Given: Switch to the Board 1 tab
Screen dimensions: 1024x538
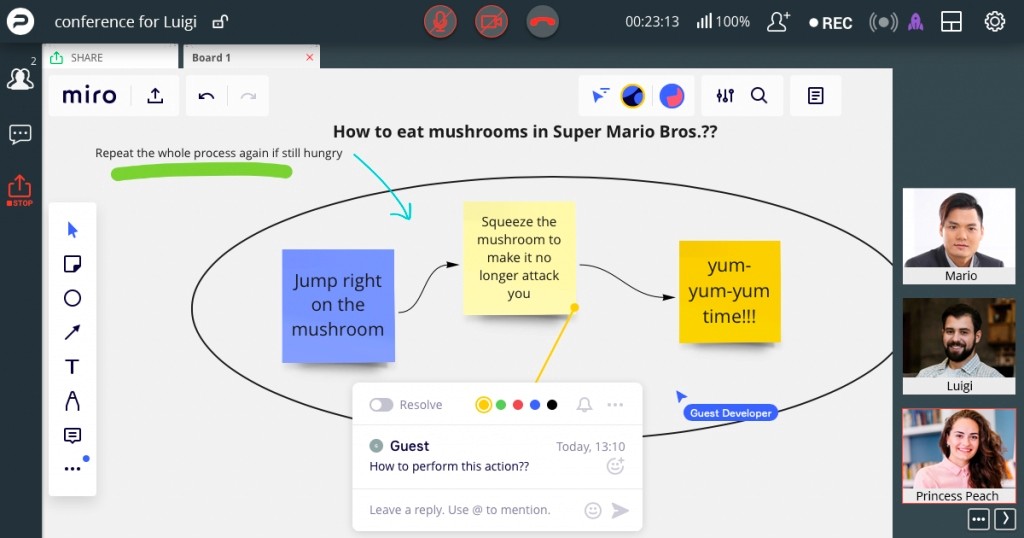Looking at the screenshot, I should pyautogui.click(x=245, y=57).
